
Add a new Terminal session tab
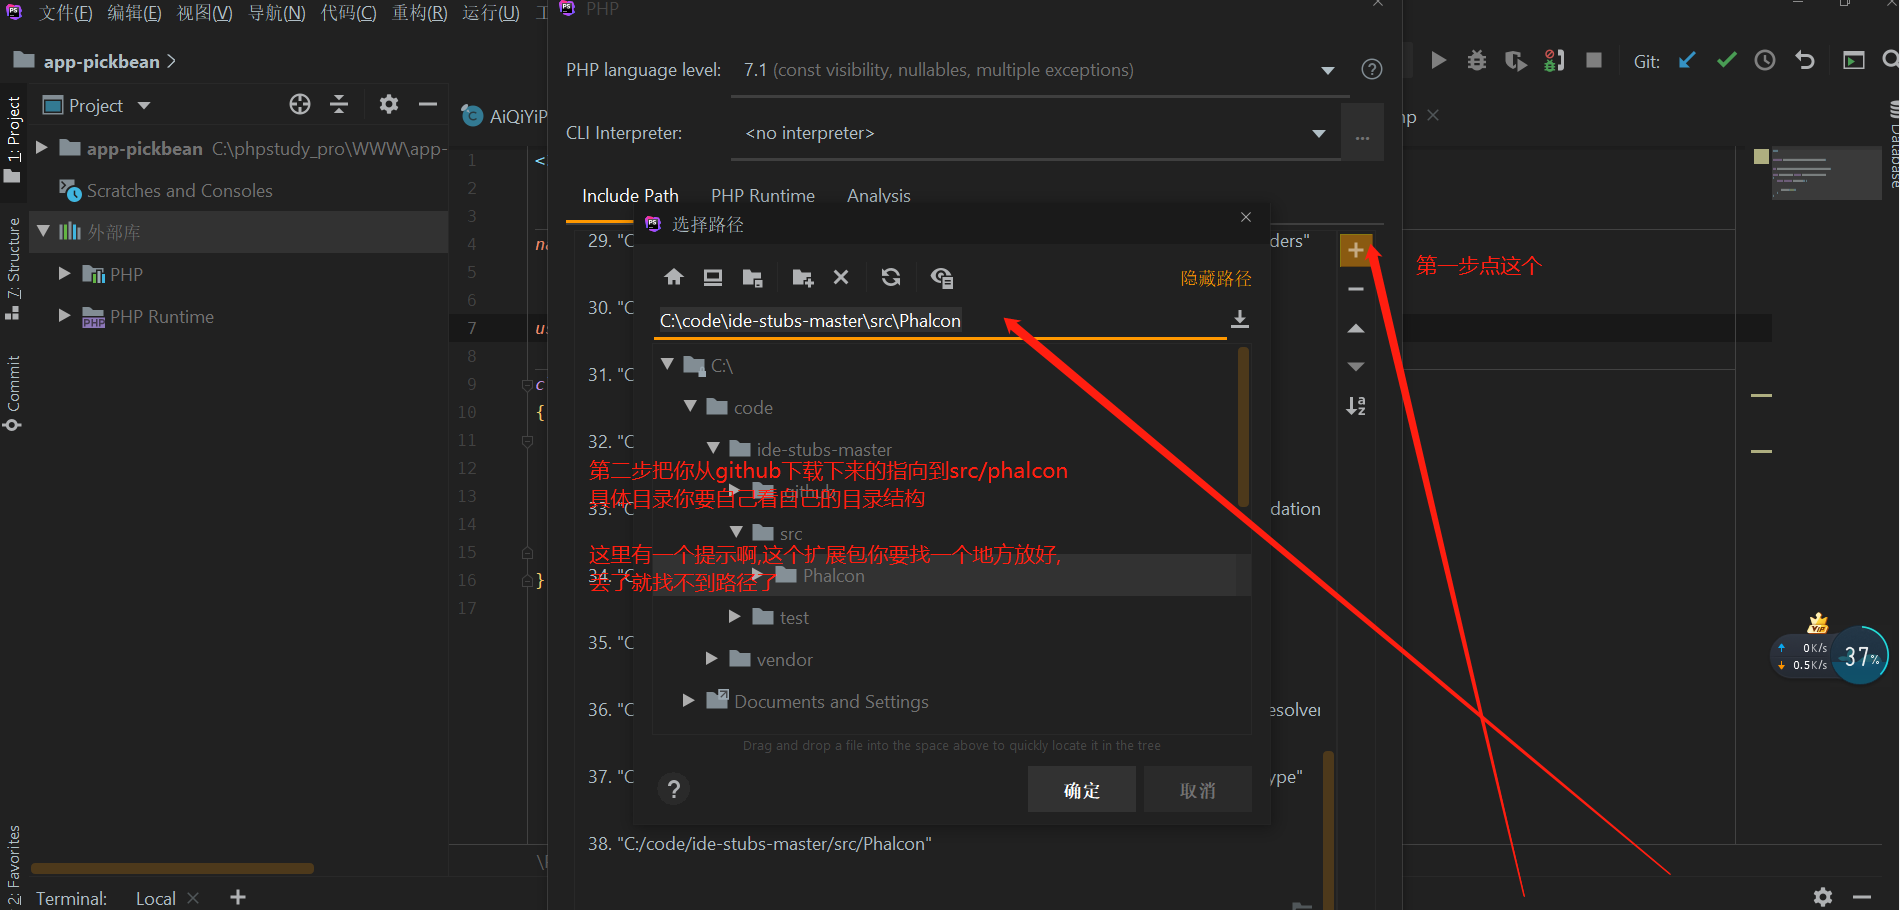pos(238,897)
